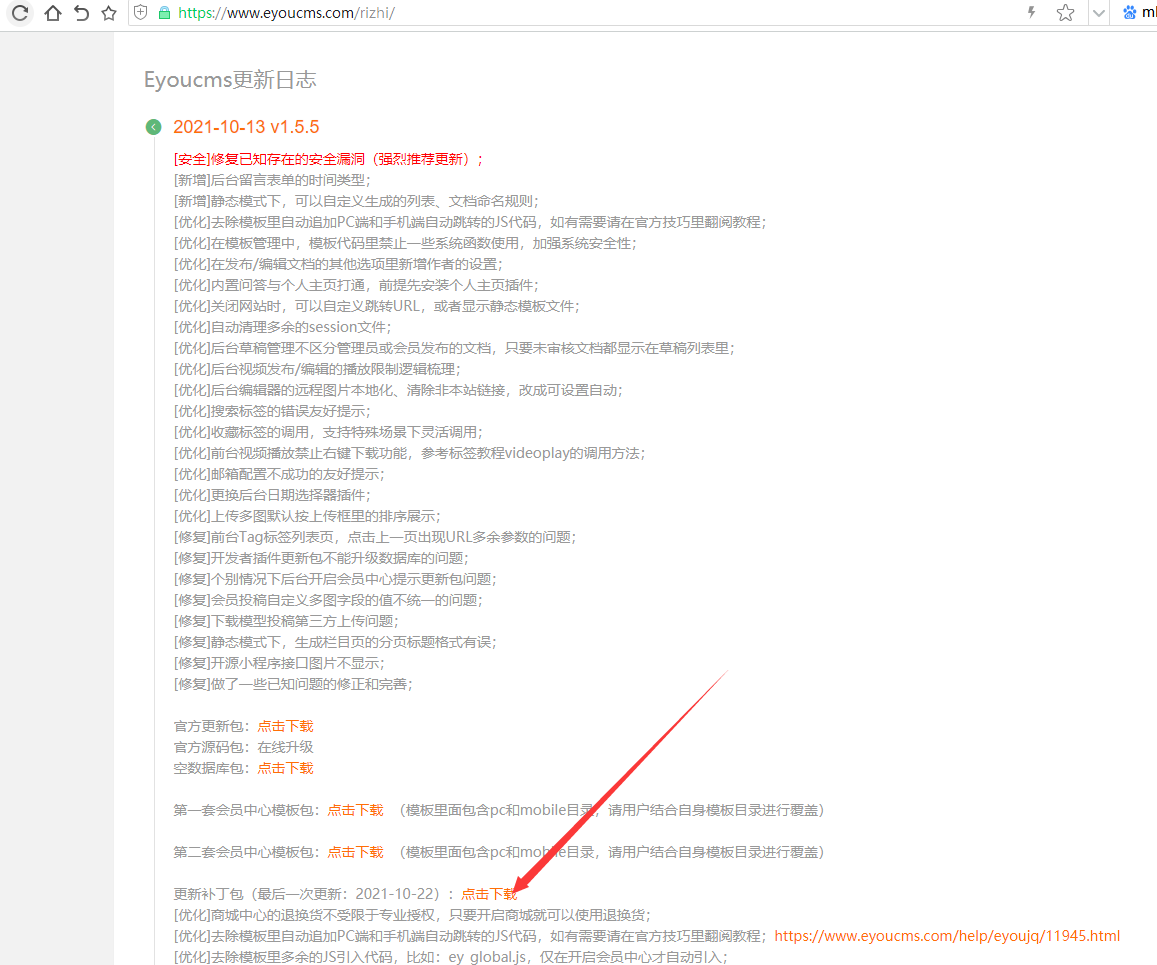Download the 第一套会员中心模板包
This screenshot has height=965, width=1157.
pos(355,810)
